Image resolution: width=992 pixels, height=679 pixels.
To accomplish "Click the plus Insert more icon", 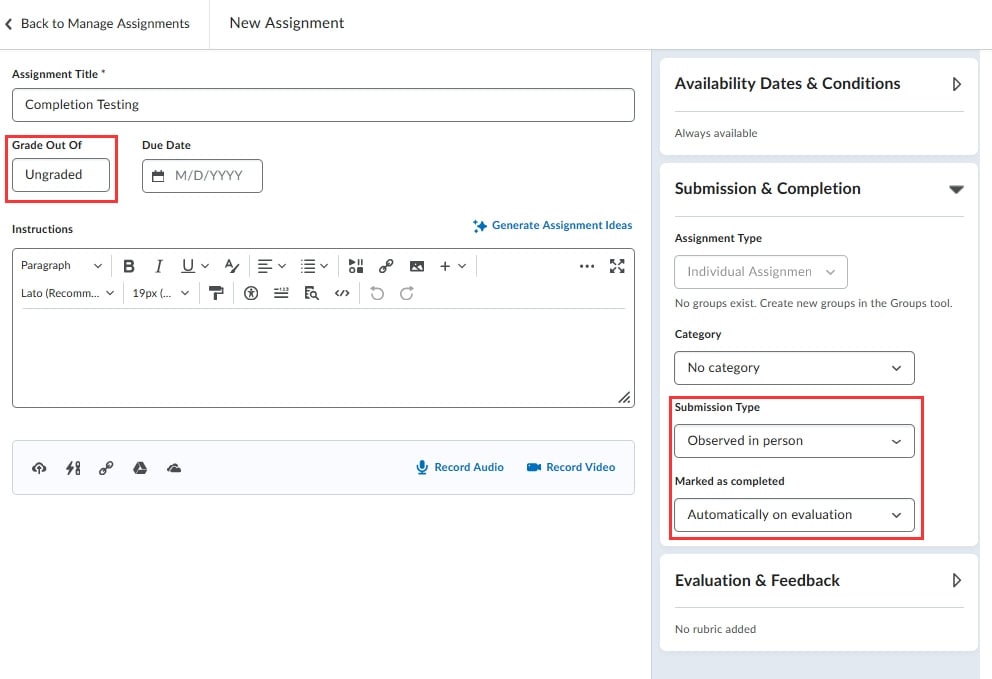I will (x=445, y=266).
